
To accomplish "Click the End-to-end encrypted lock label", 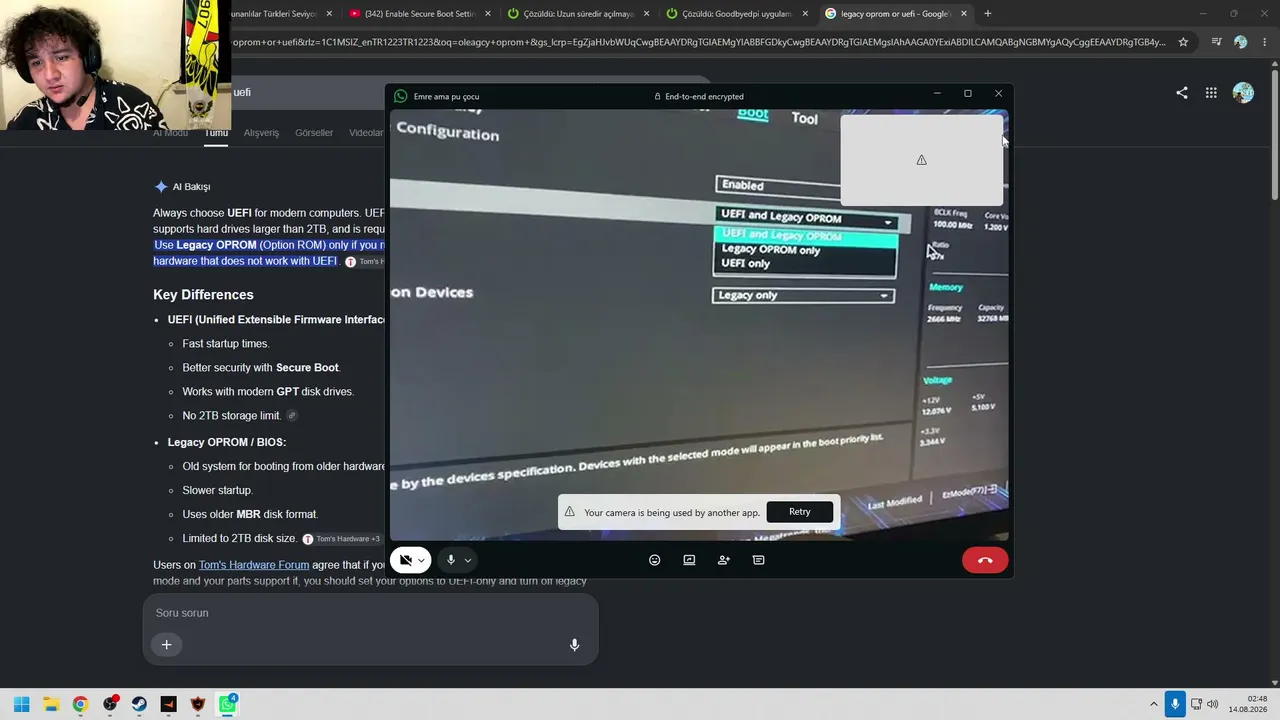I will (699, 96).
